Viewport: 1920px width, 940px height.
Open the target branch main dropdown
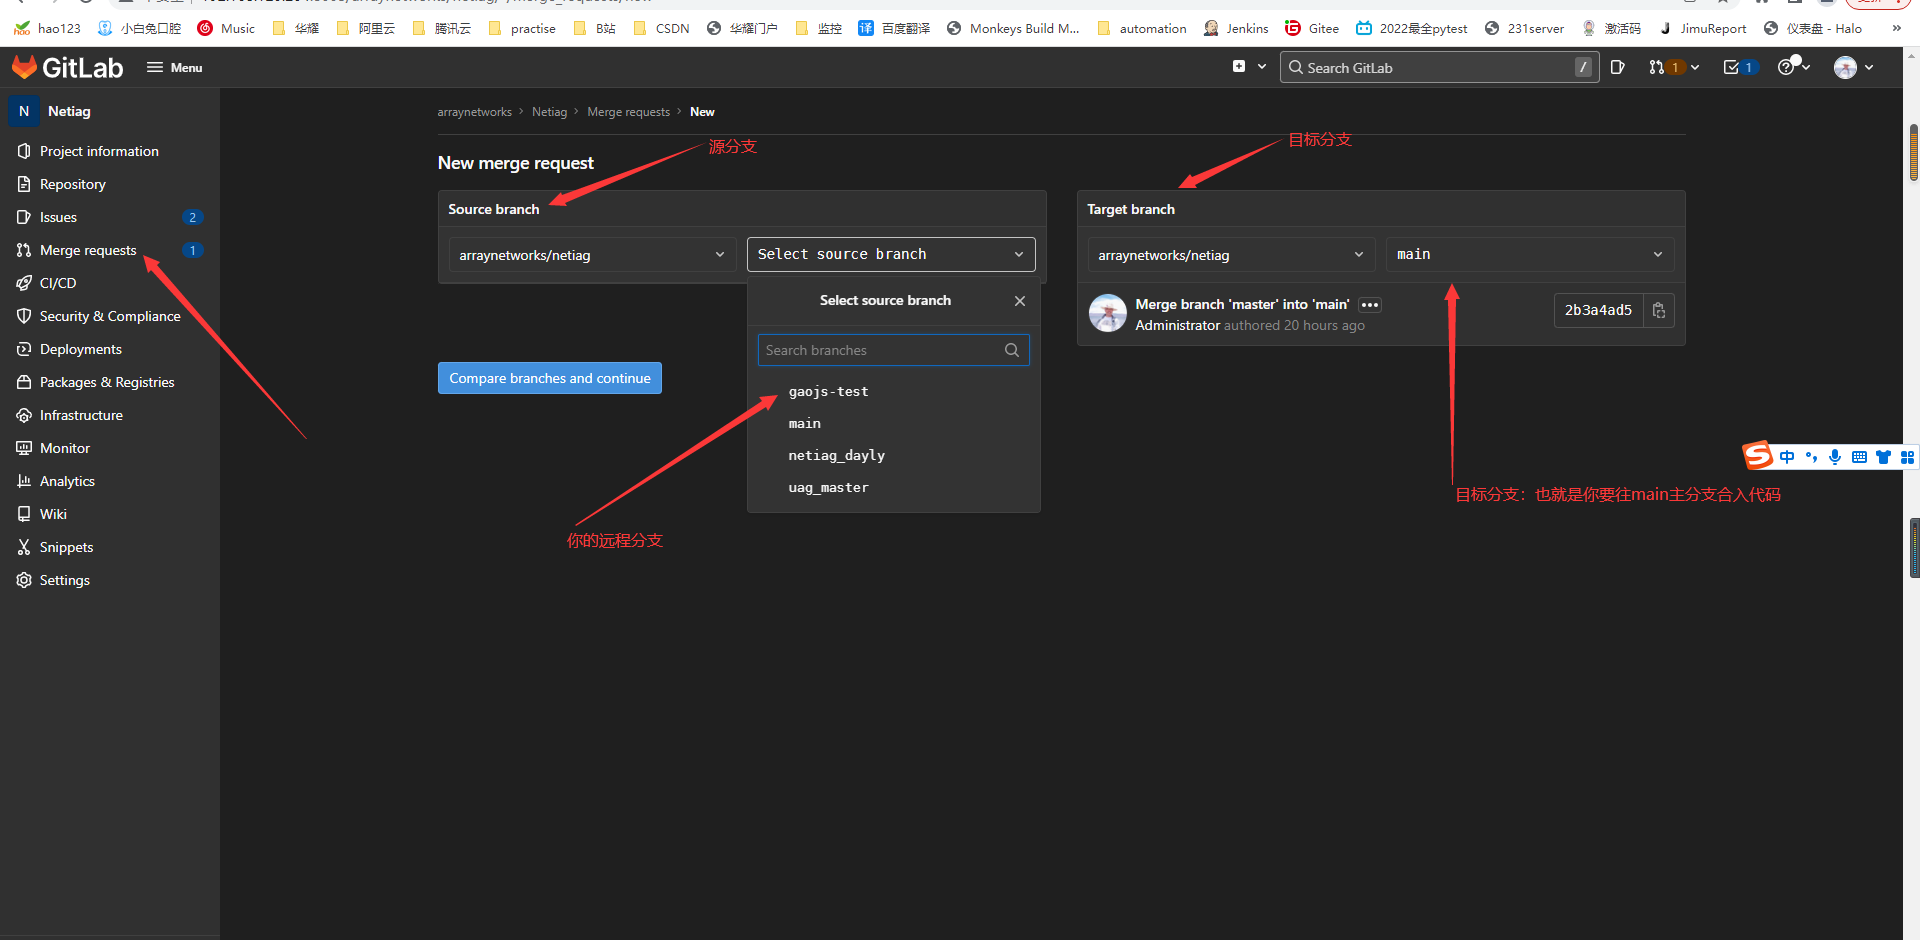coord(1530,254)
